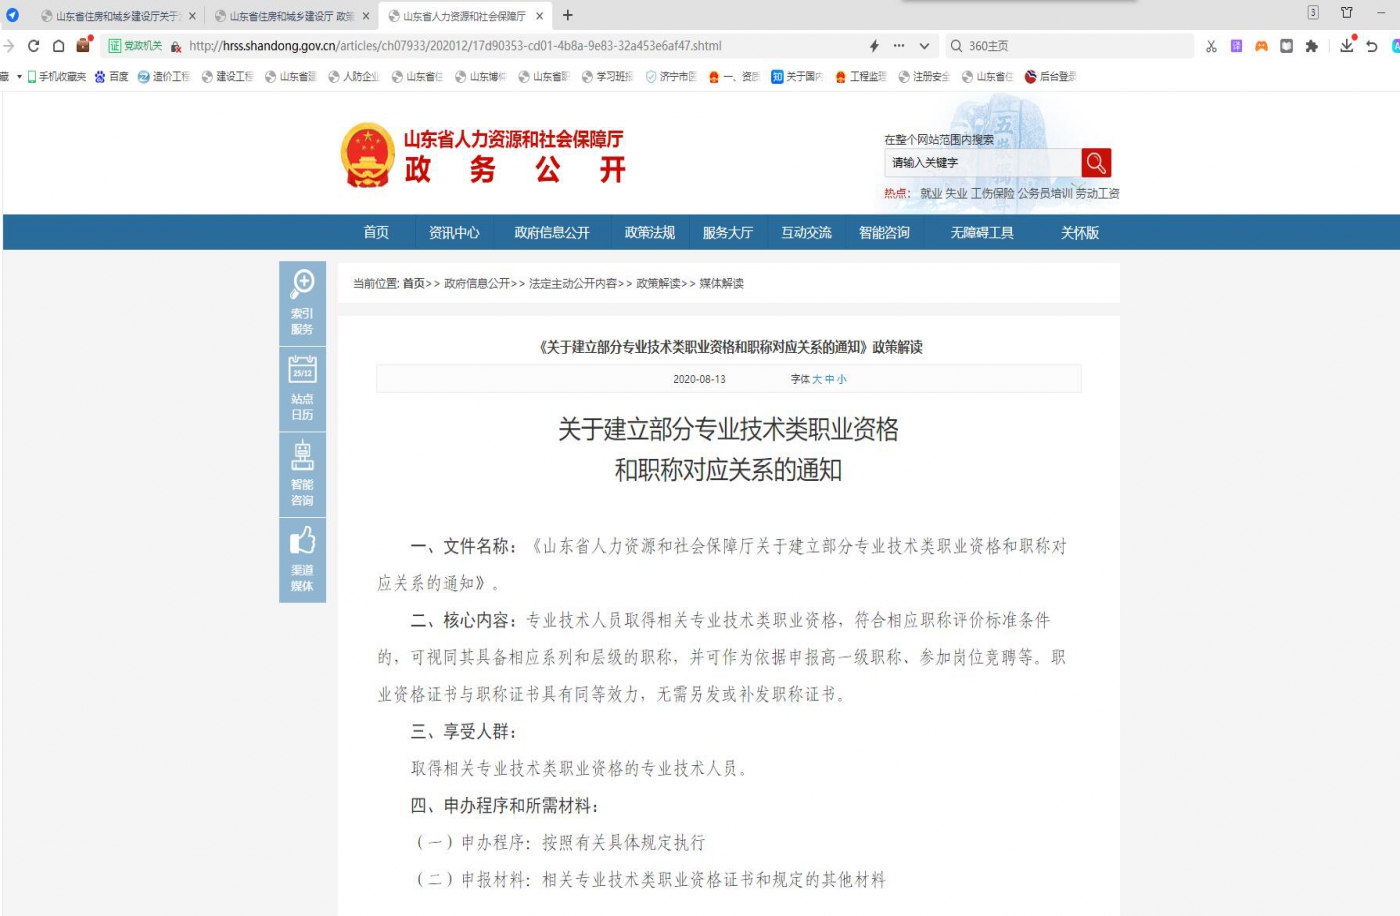
Task: Close the 山东省住房和城乡建设厅 政策 tab
Action: (x=366, y=16)
